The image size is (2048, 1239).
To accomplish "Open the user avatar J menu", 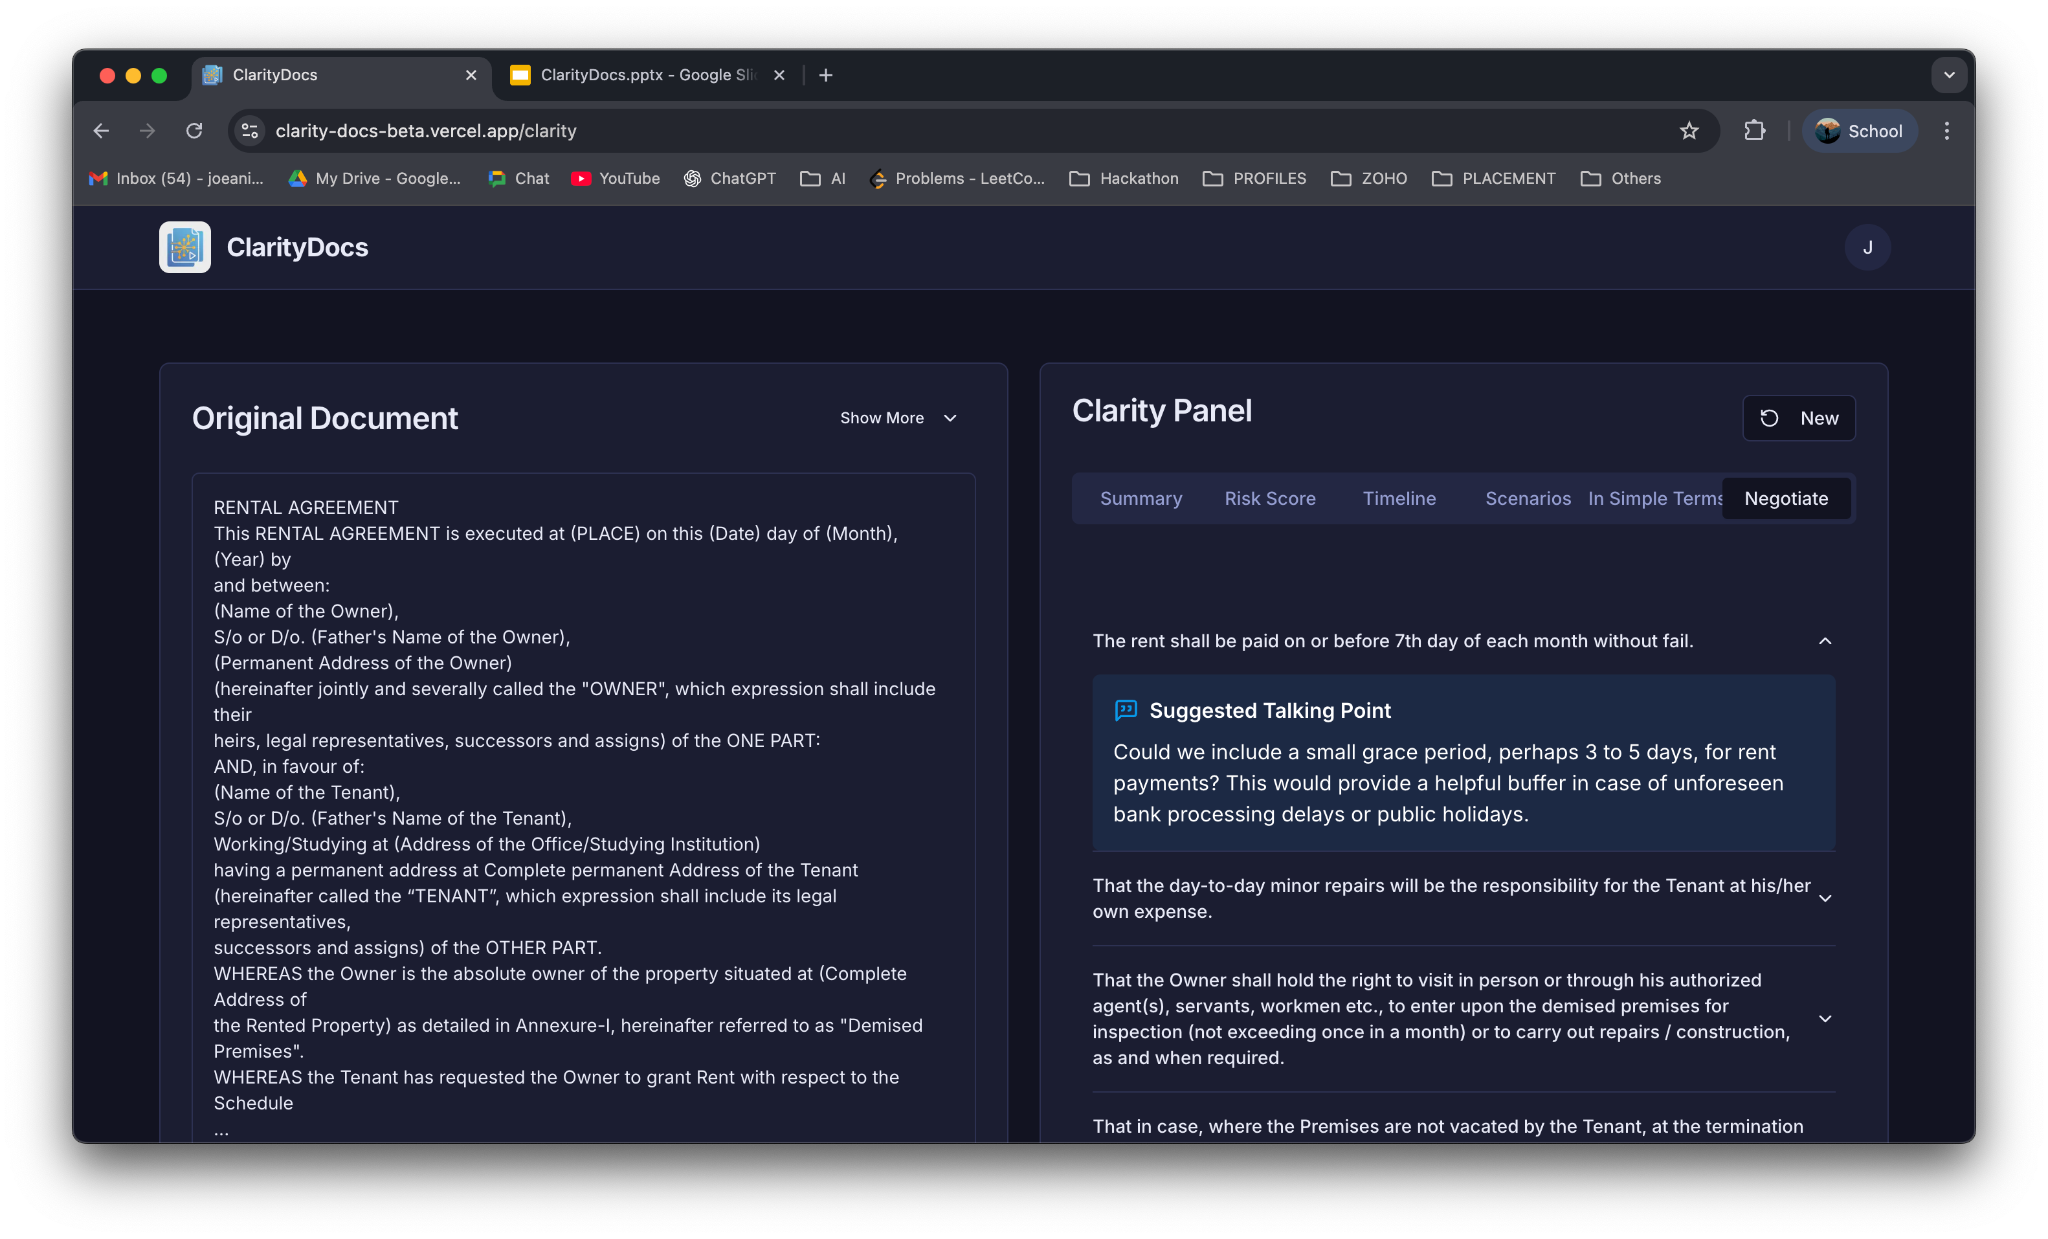I will click(x=1866, y=247).
